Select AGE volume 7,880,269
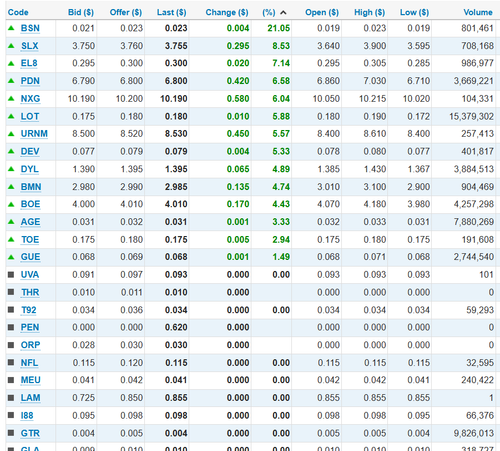This screenshot has height=451, width=500. click(474, 222)
